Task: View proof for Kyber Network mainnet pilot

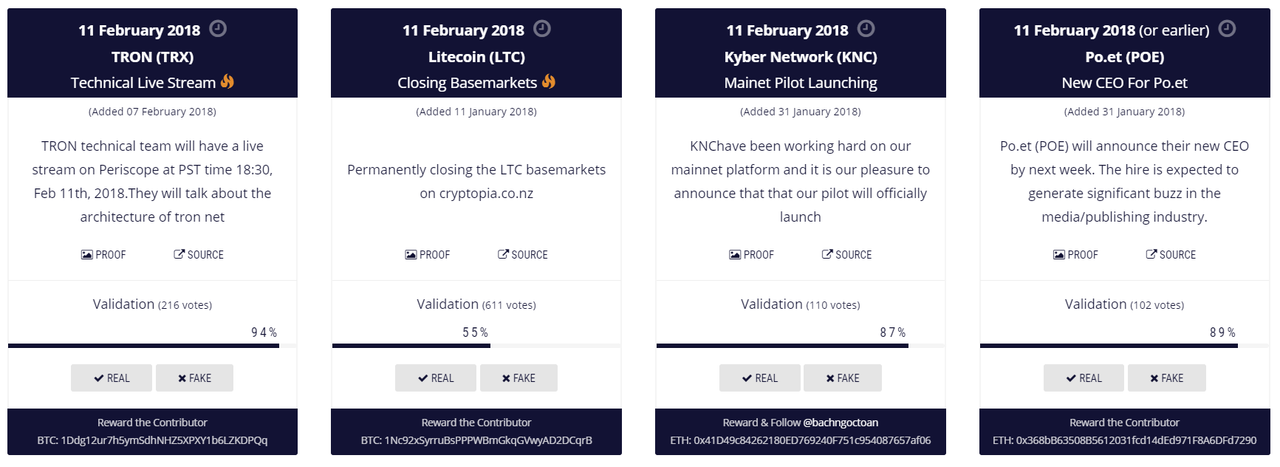Action: tap(751, 255)
